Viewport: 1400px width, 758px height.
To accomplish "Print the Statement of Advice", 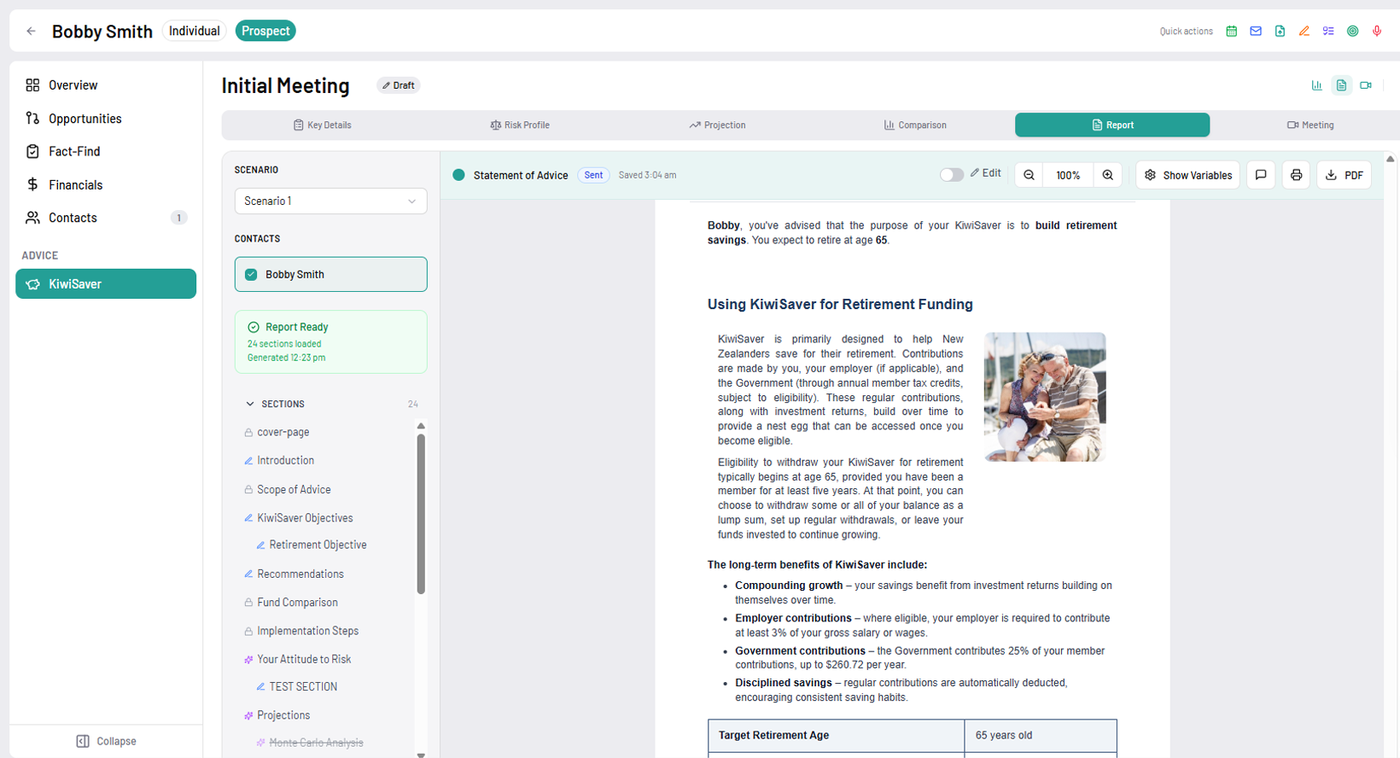I will point(1296,175).
